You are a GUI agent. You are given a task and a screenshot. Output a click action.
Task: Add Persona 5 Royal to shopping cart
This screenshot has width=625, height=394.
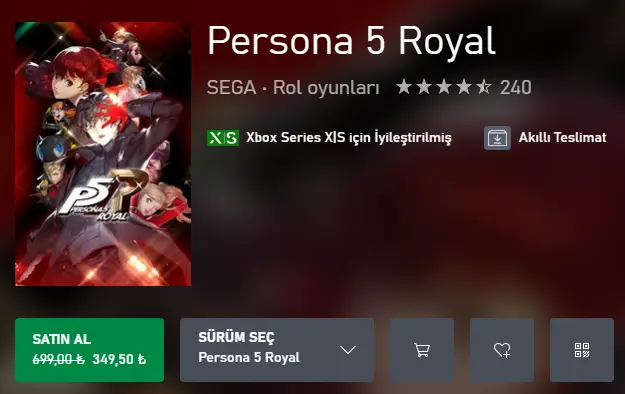coord(422,350)
